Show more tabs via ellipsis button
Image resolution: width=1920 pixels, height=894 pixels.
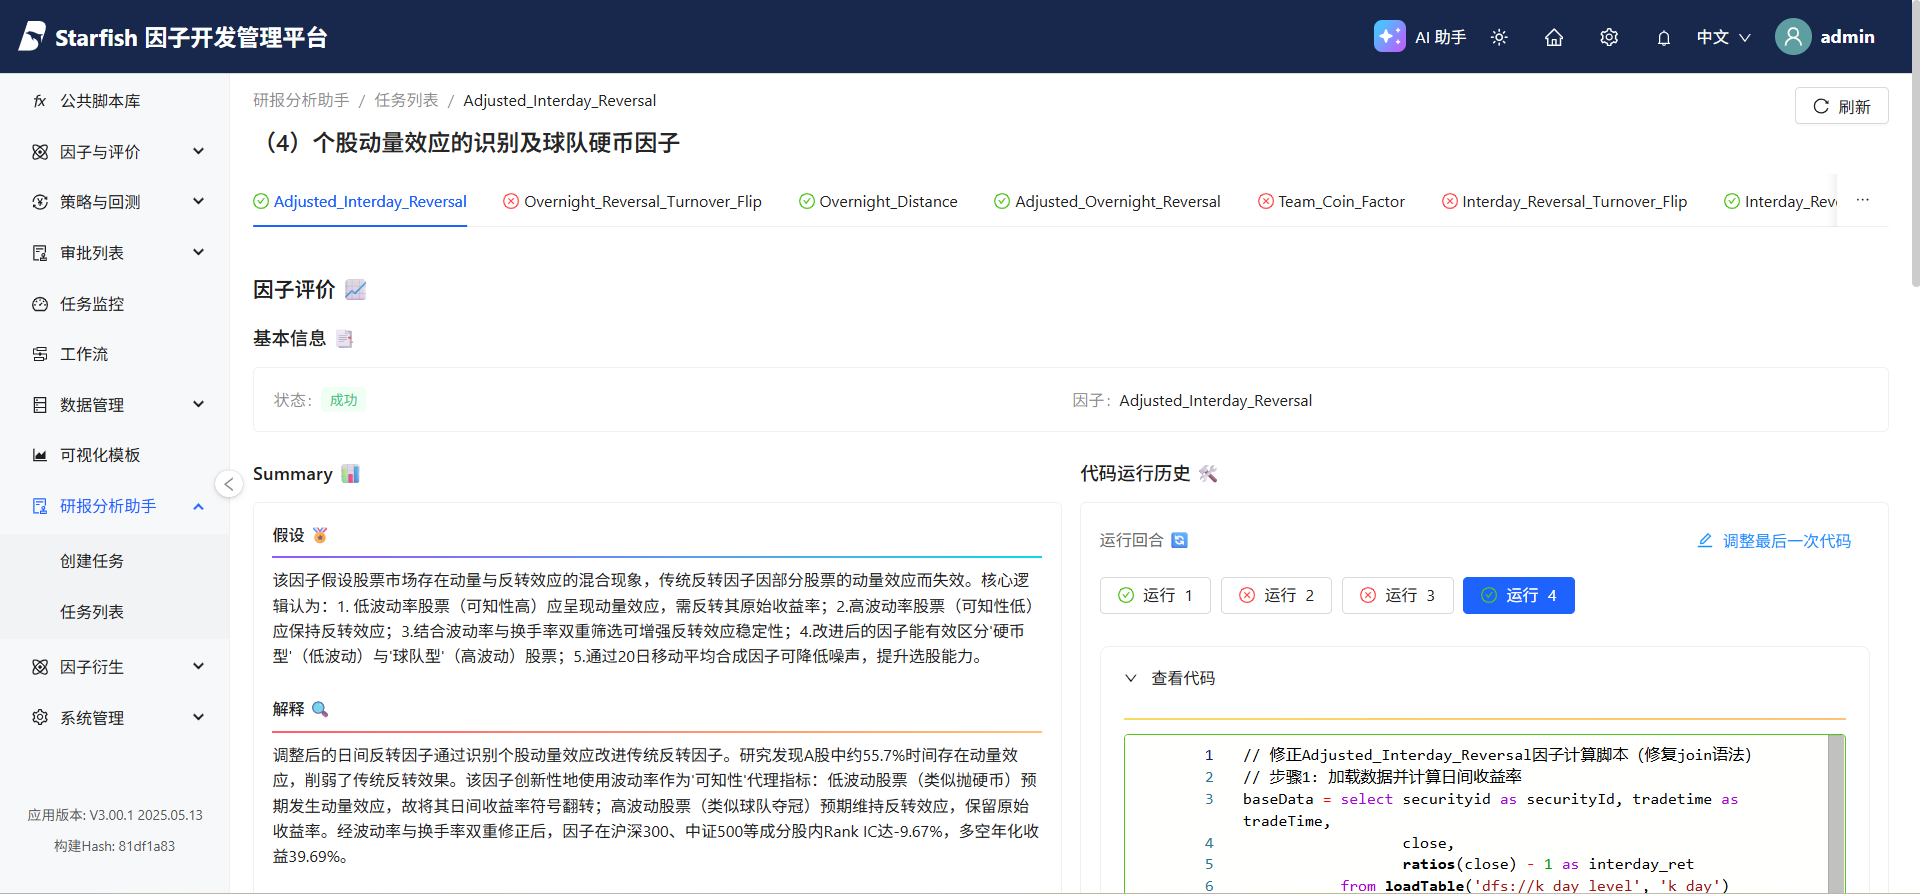tap(1863, 201)
